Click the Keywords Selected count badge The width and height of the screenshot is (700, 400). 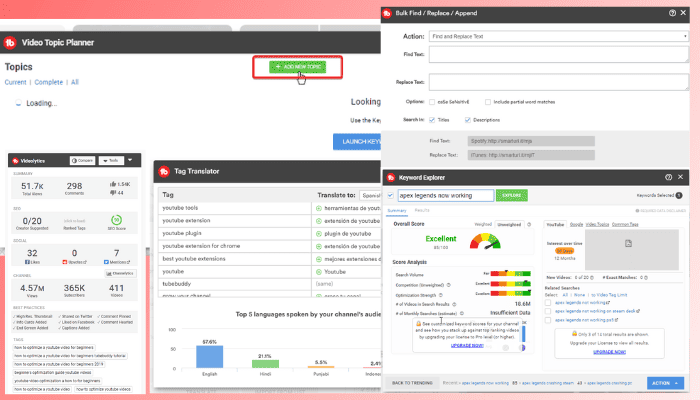(679, 195)
